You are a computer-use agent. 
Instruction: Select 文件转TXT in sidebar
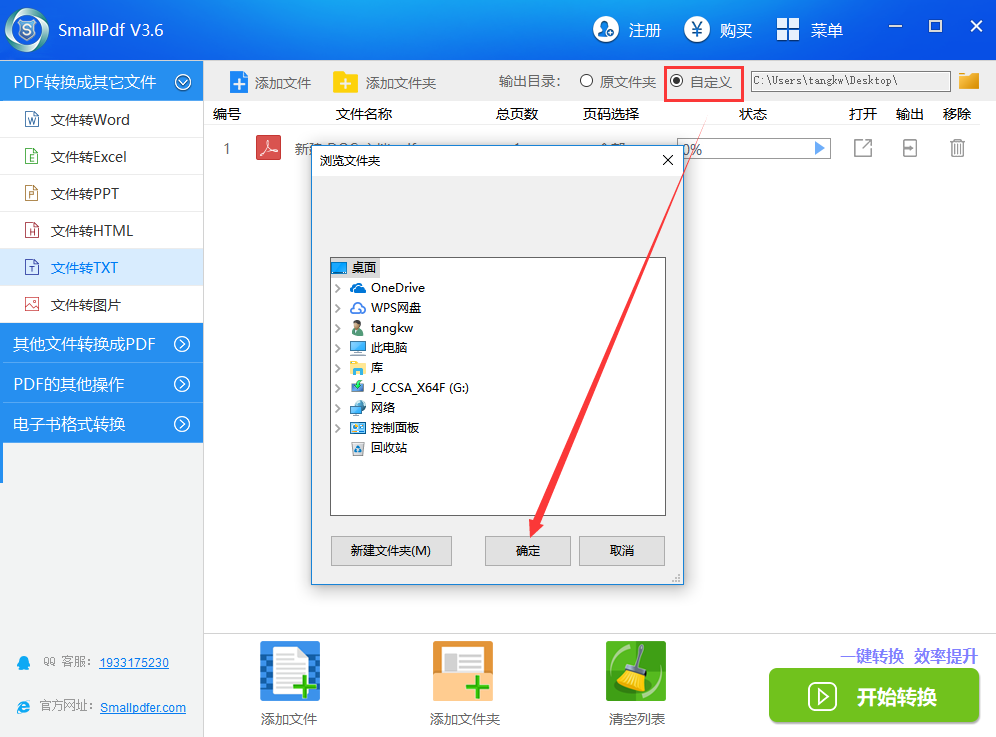click(102, 267)
